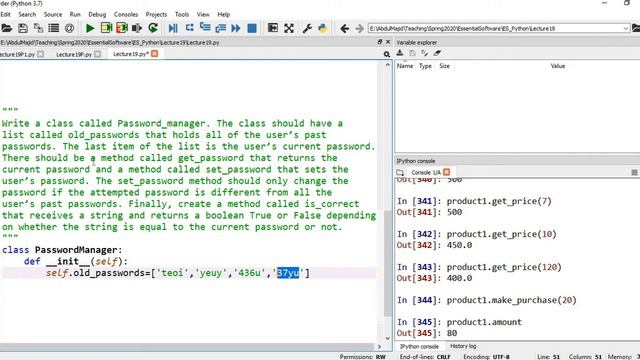Click the Open file folder icon
This screenshot has width=640, height=360.
tap(7, 28)
